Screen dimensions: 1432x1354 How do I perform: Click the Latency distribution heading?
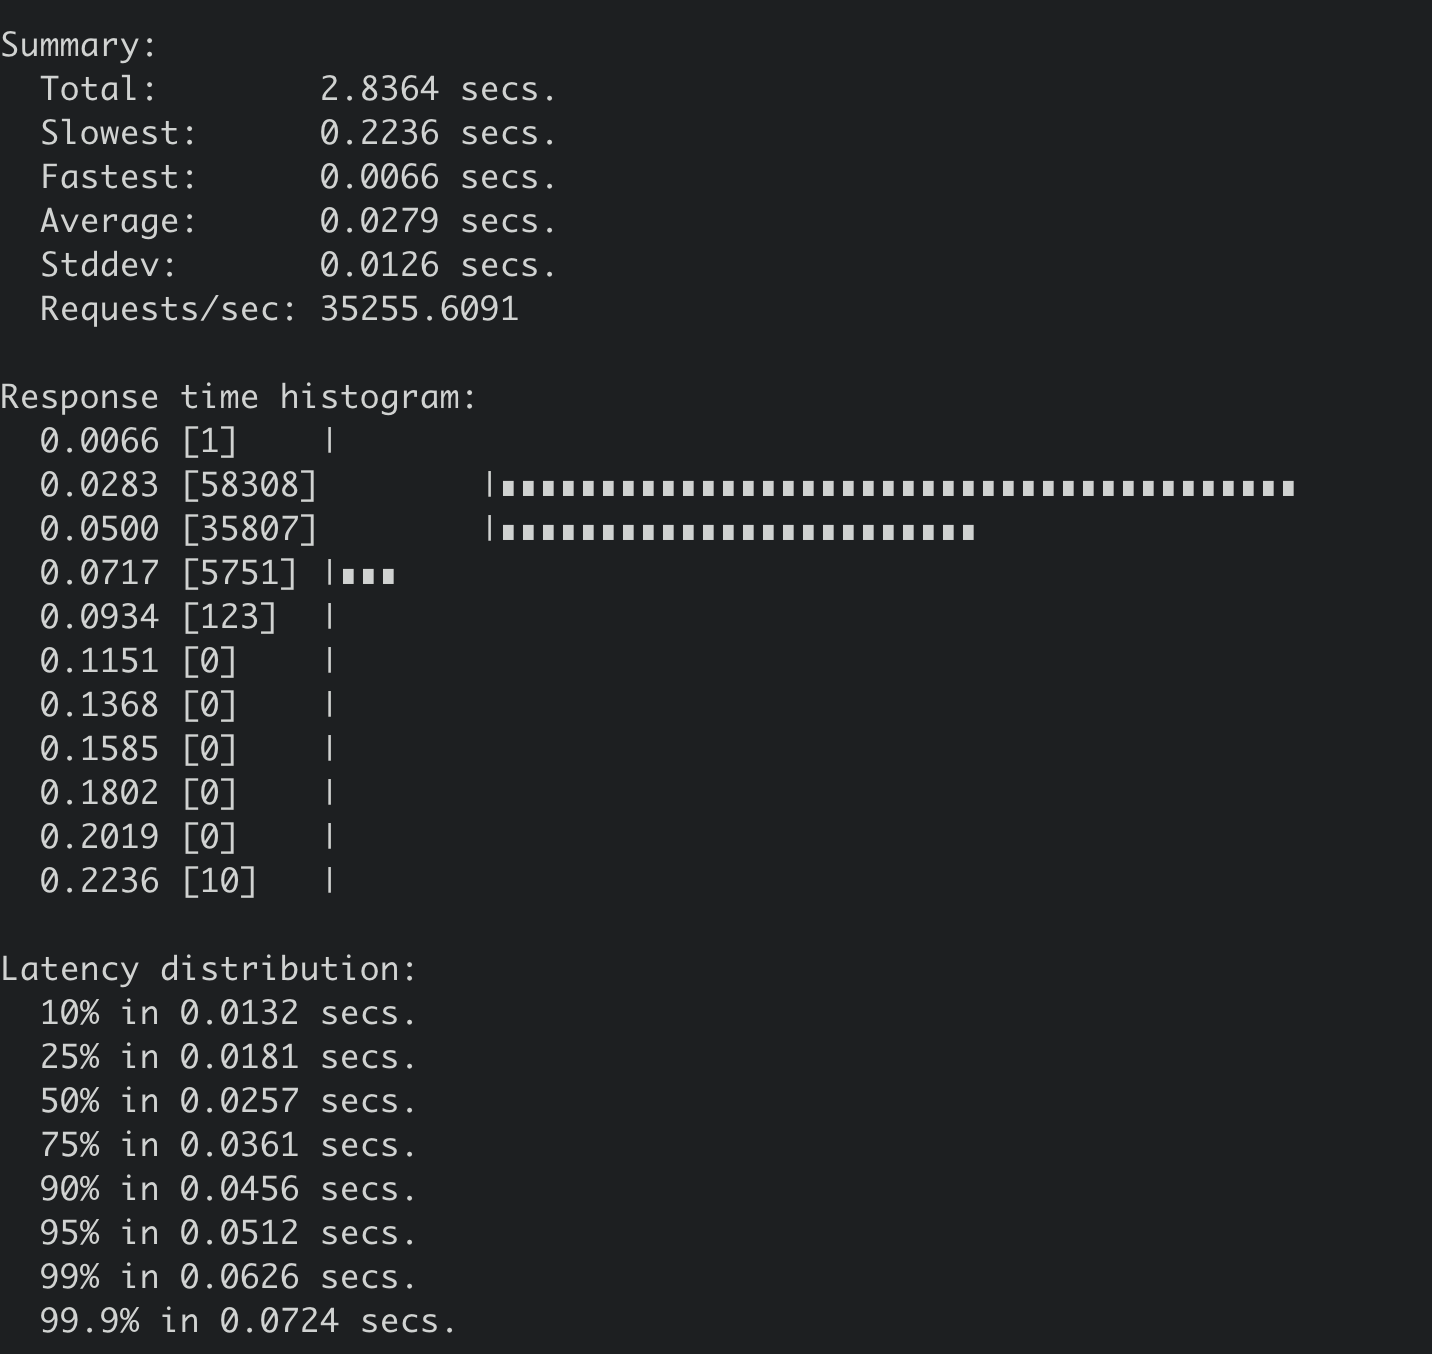(x=208, y=970)
